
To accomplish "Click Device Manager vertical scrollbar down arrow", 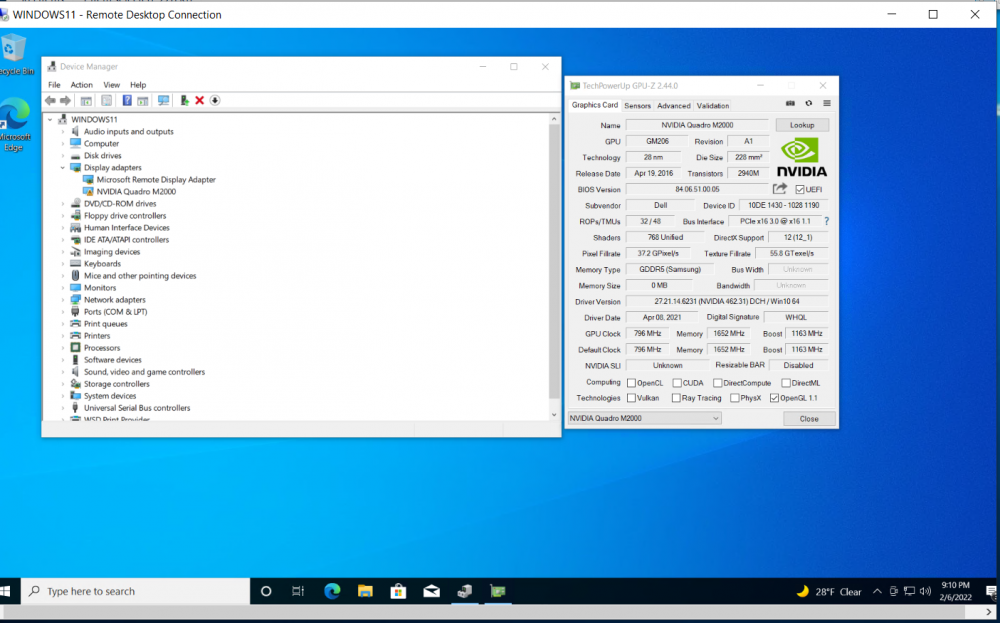I will pos(554,414).
